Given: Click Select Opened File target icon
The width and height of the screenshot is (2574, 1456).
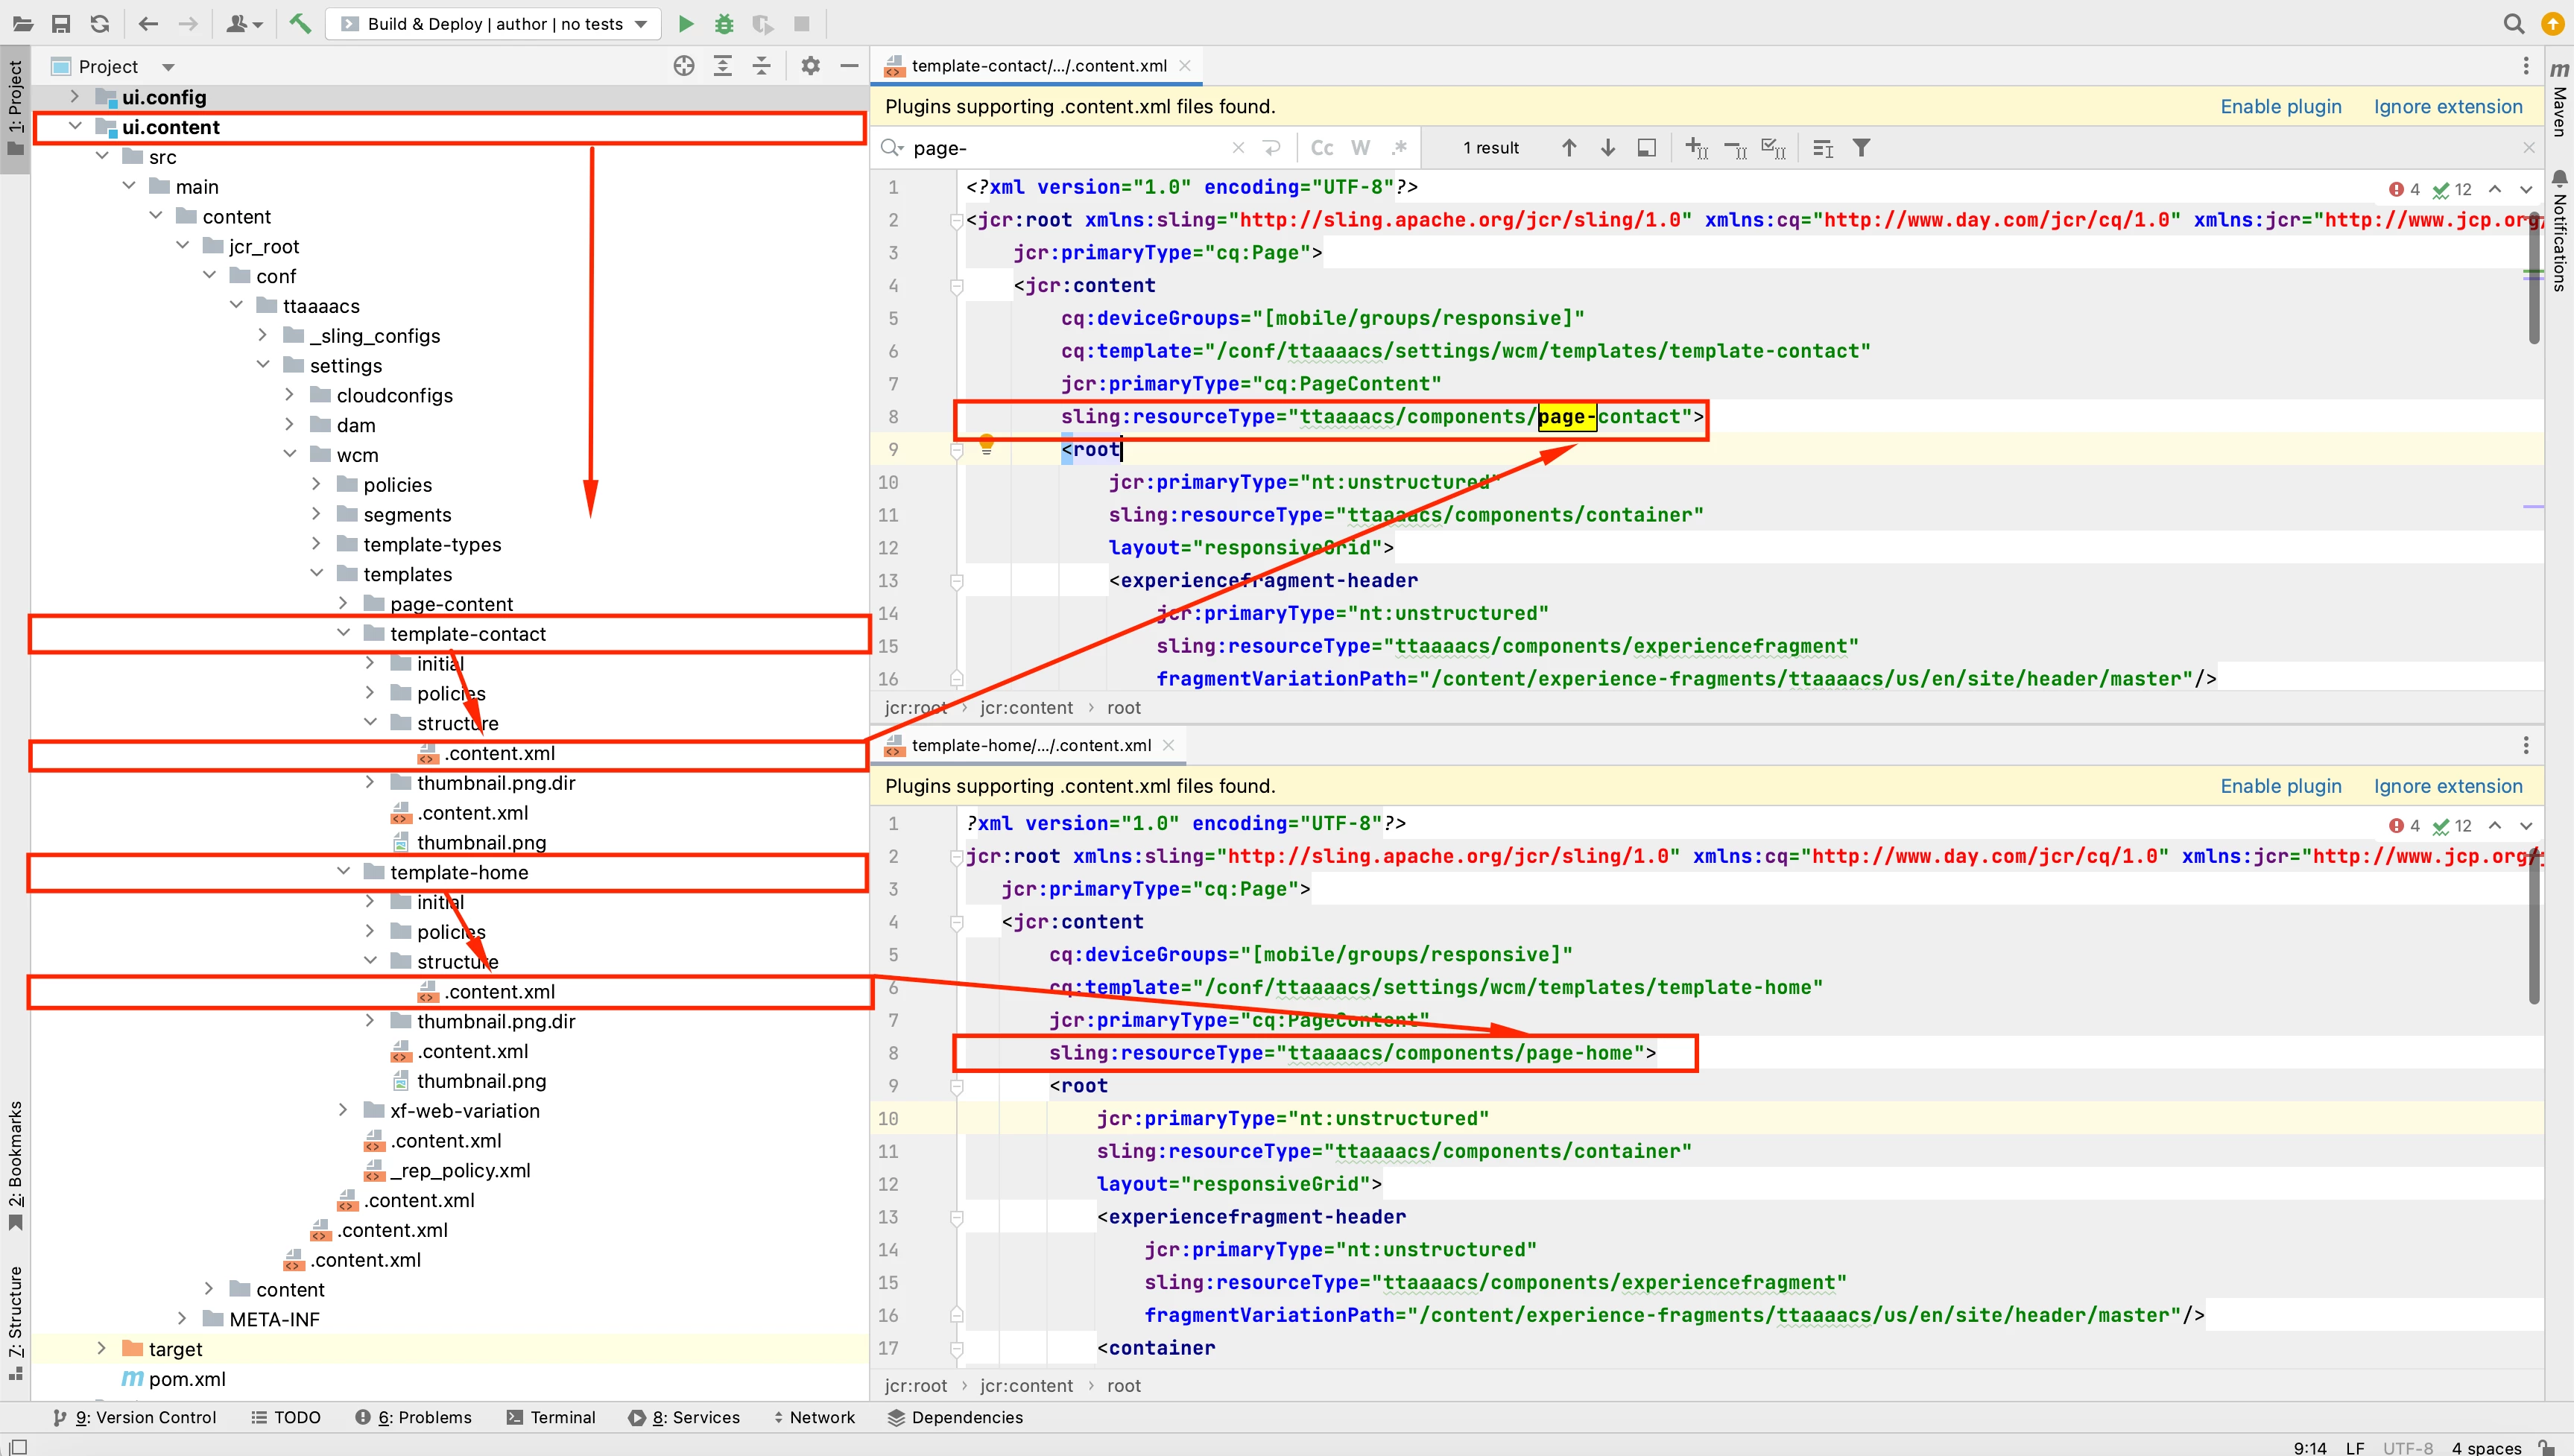Looking at the screenshot, I should (x=684, y=66).
